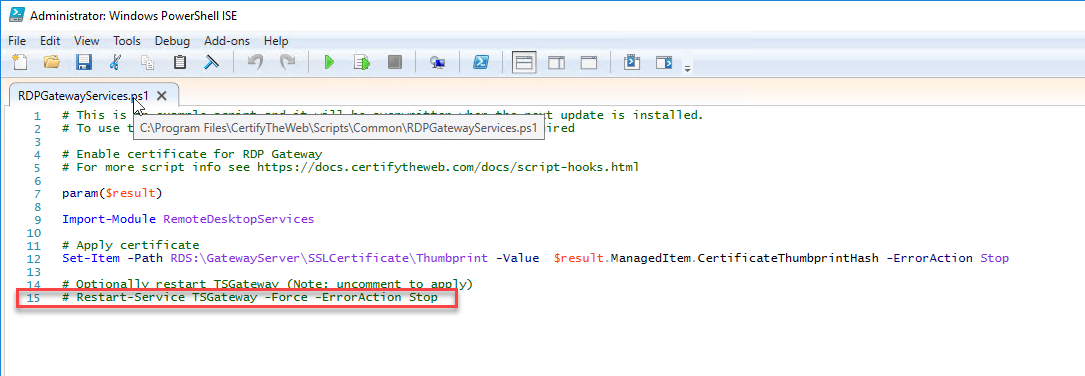
Task: Open a script using the folder icon
Action: point(52,63)
